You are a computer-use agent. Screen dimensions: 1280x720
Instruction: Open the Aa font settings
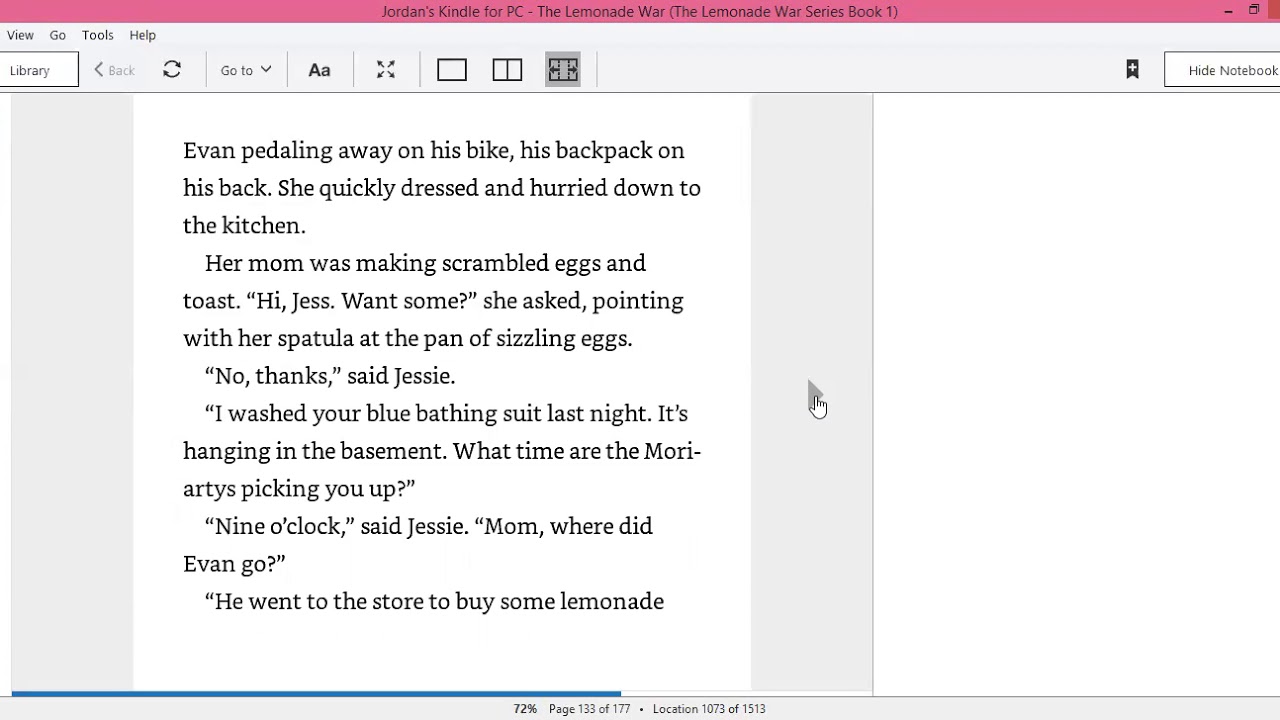(319, 70)
